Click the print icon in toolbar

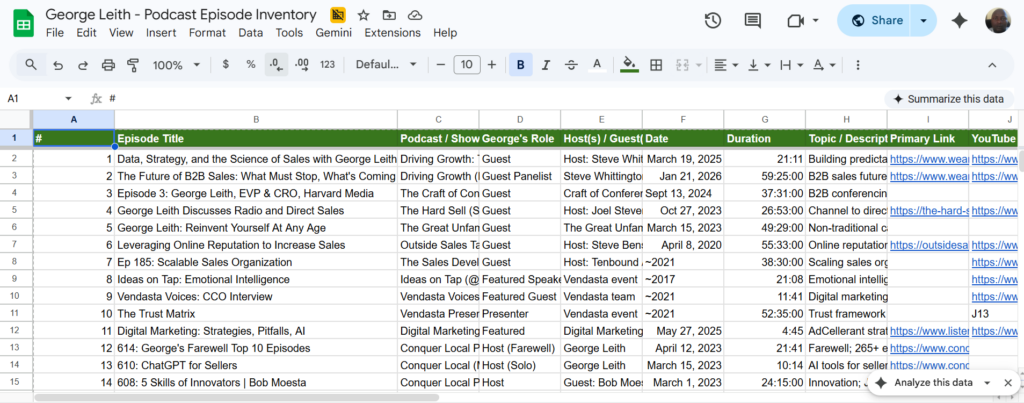(108, 65)
